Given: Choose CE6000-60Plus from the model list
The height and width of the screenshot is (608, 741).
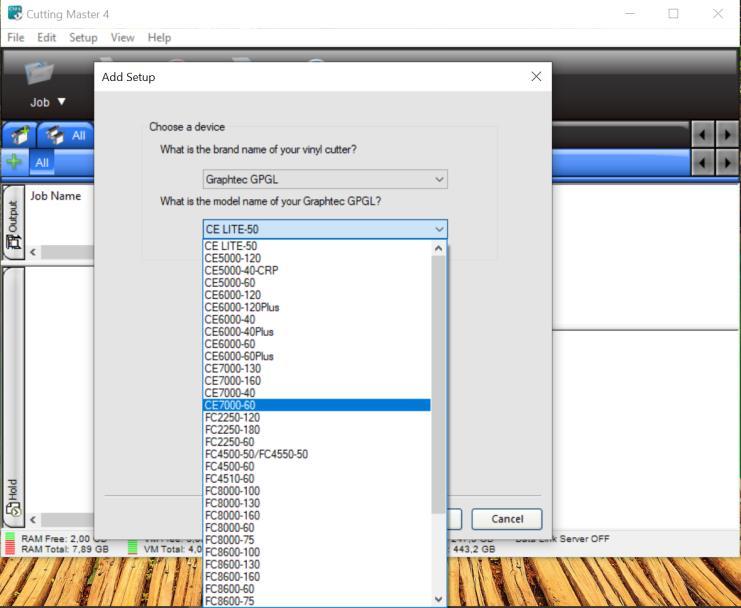Looking at the screenshot, I should 317,357.
